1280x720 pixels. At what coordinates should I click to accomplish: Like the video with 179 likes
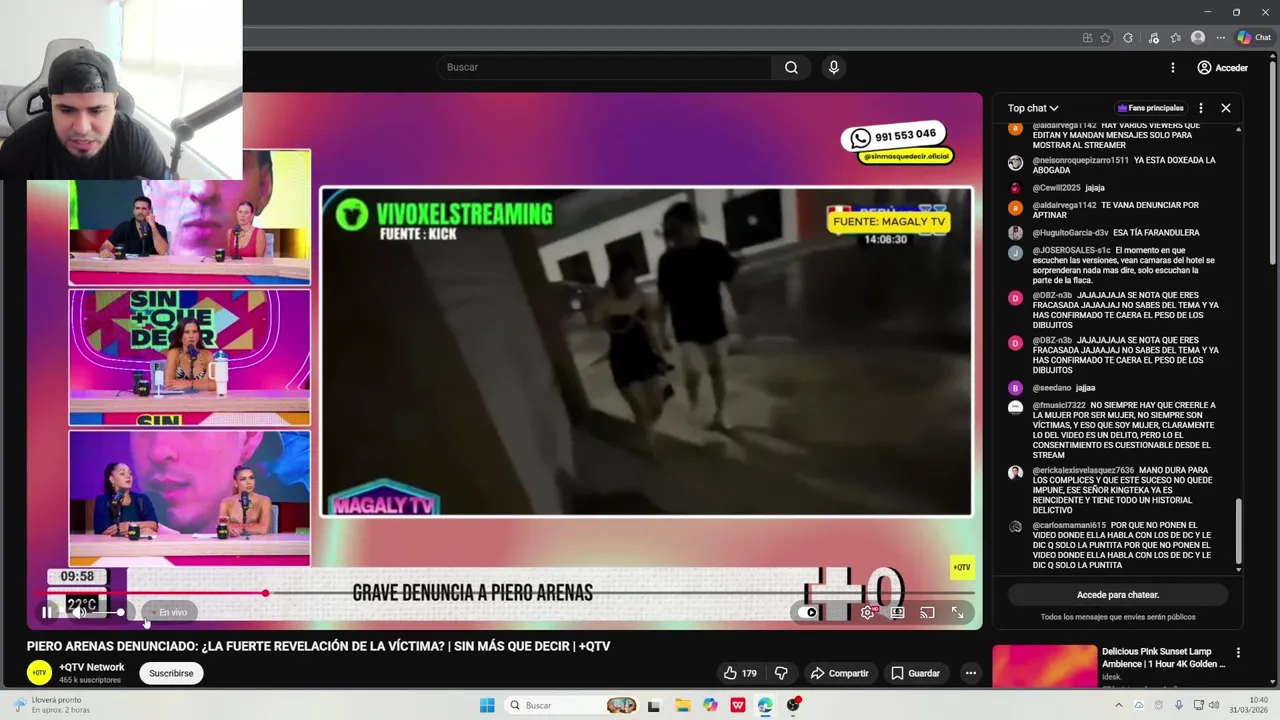(740, 673)
